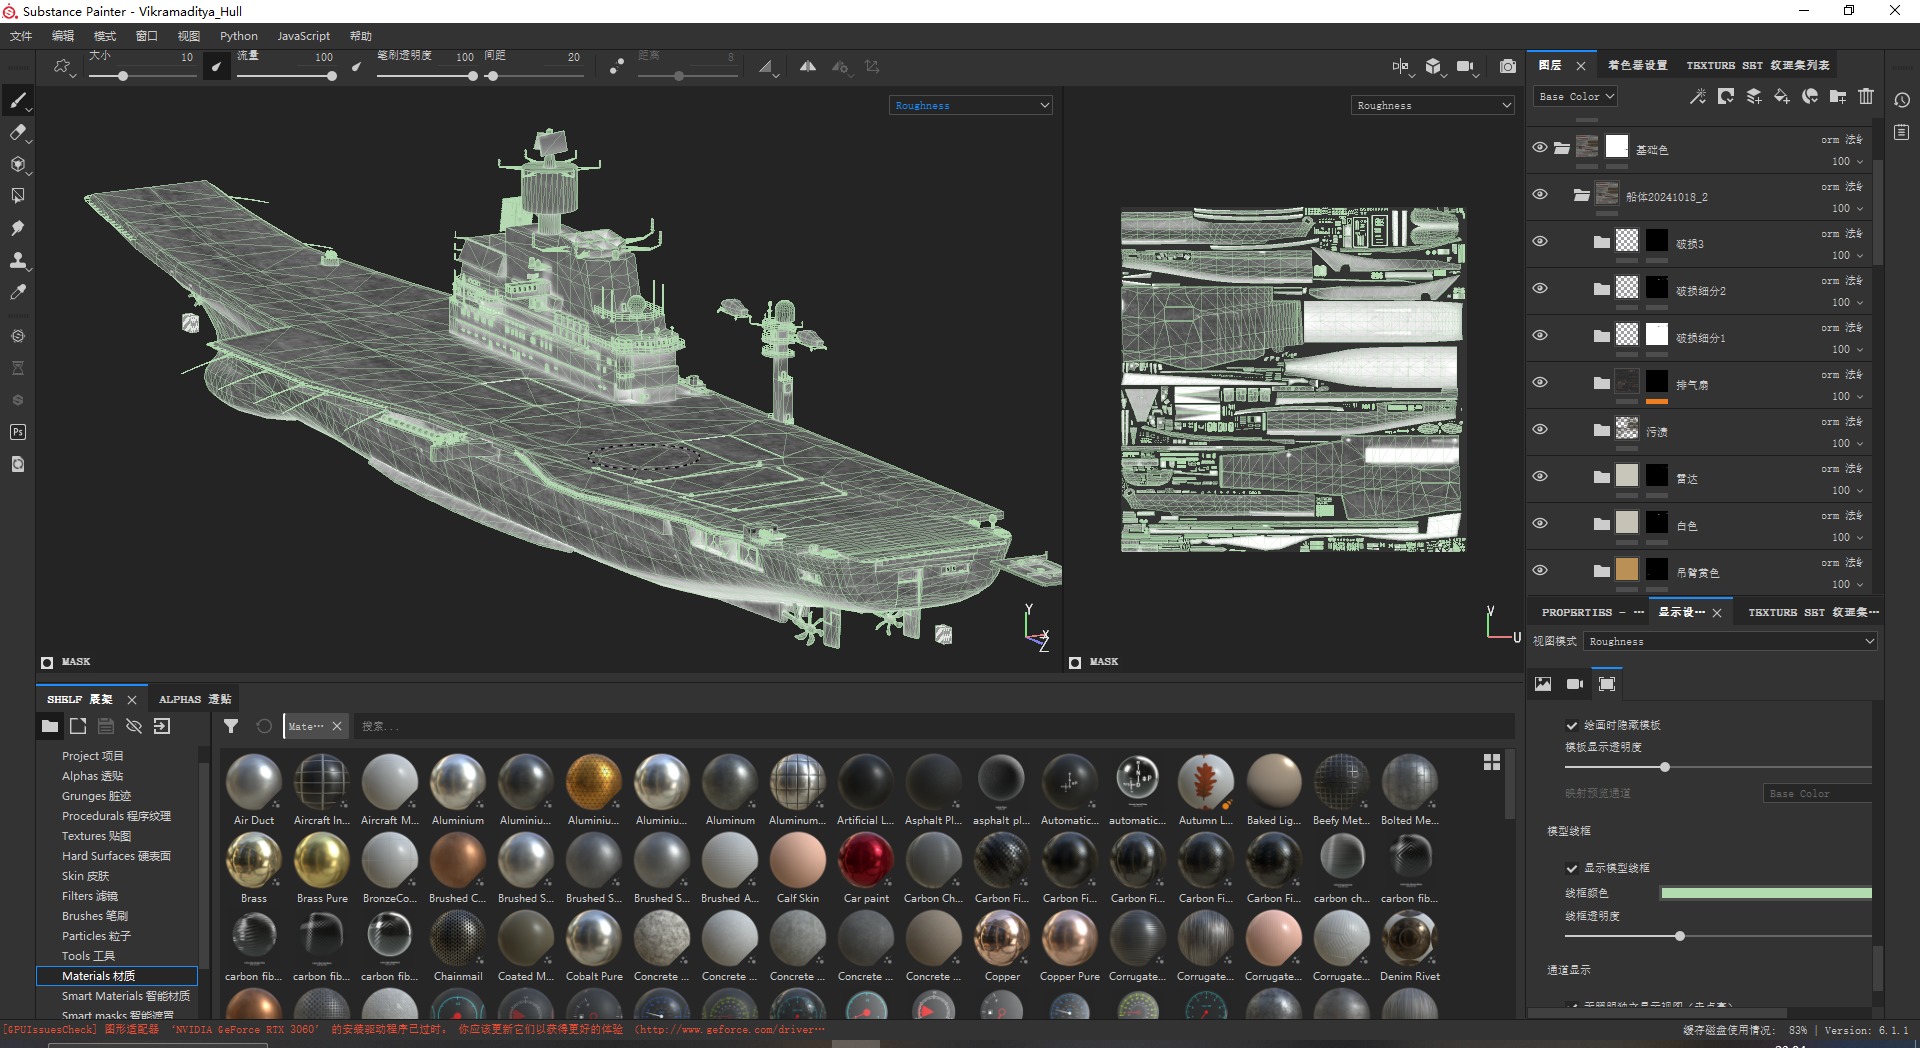This screenshot has width=1920, height=1048.
Task: Open the Base Color channel dropdown in layers
Action: (1576, 96)
